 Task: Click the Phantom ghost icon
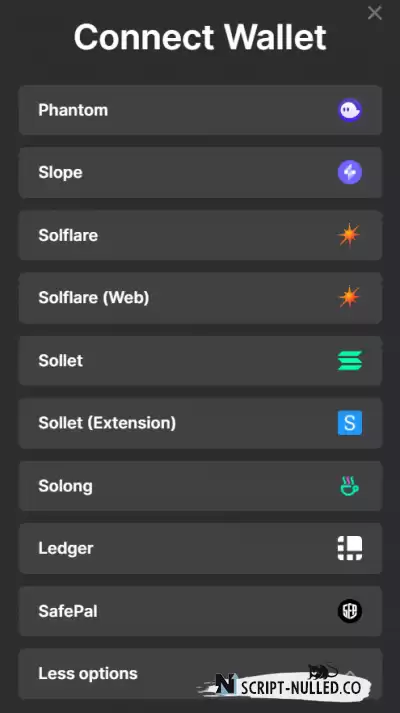[350, 110]
